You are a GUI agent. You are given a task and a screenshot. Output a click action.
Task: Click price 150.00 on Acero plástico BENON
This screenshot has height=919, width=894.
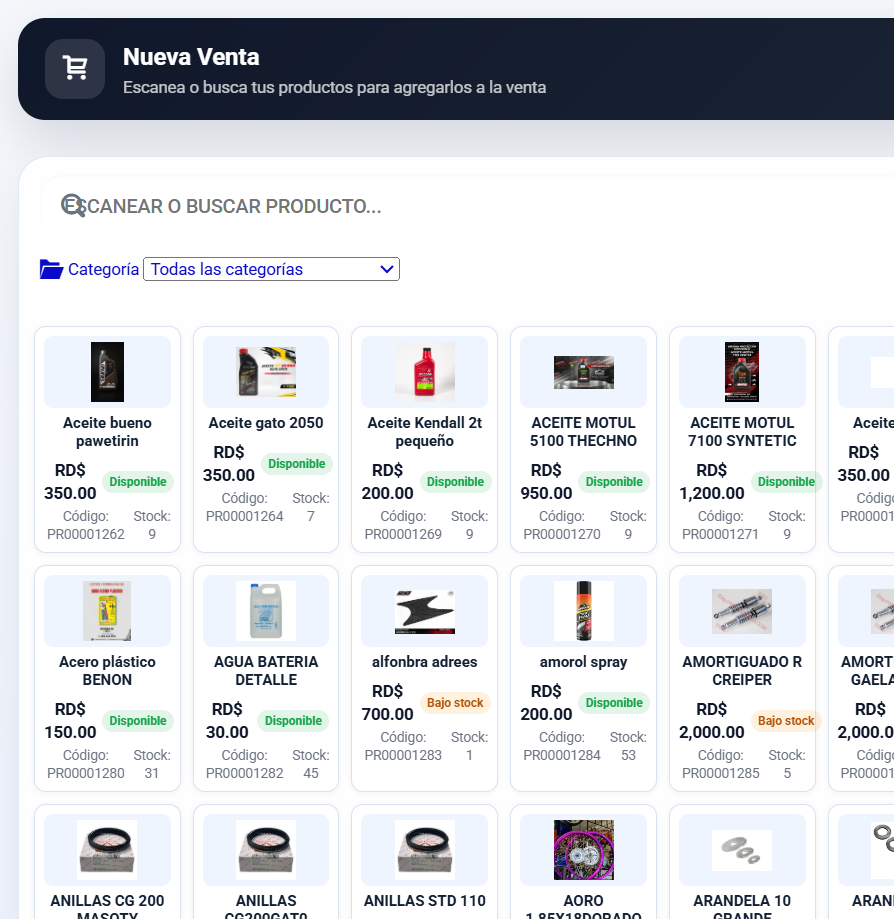[70, 732]
